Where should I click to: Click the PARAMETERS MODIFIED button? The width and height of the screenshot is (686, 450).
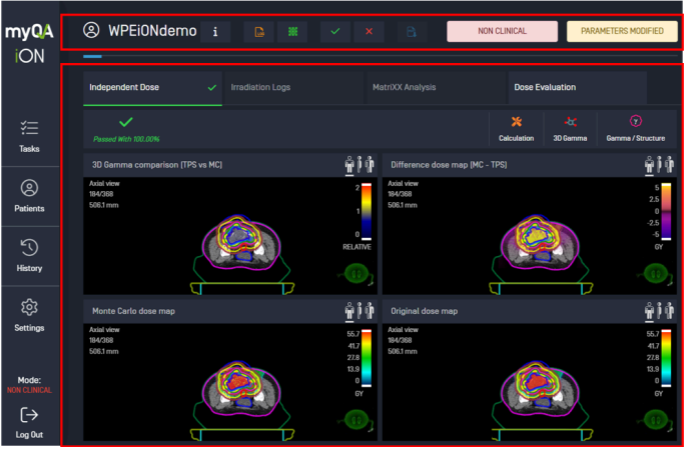(x=616, y=31)
